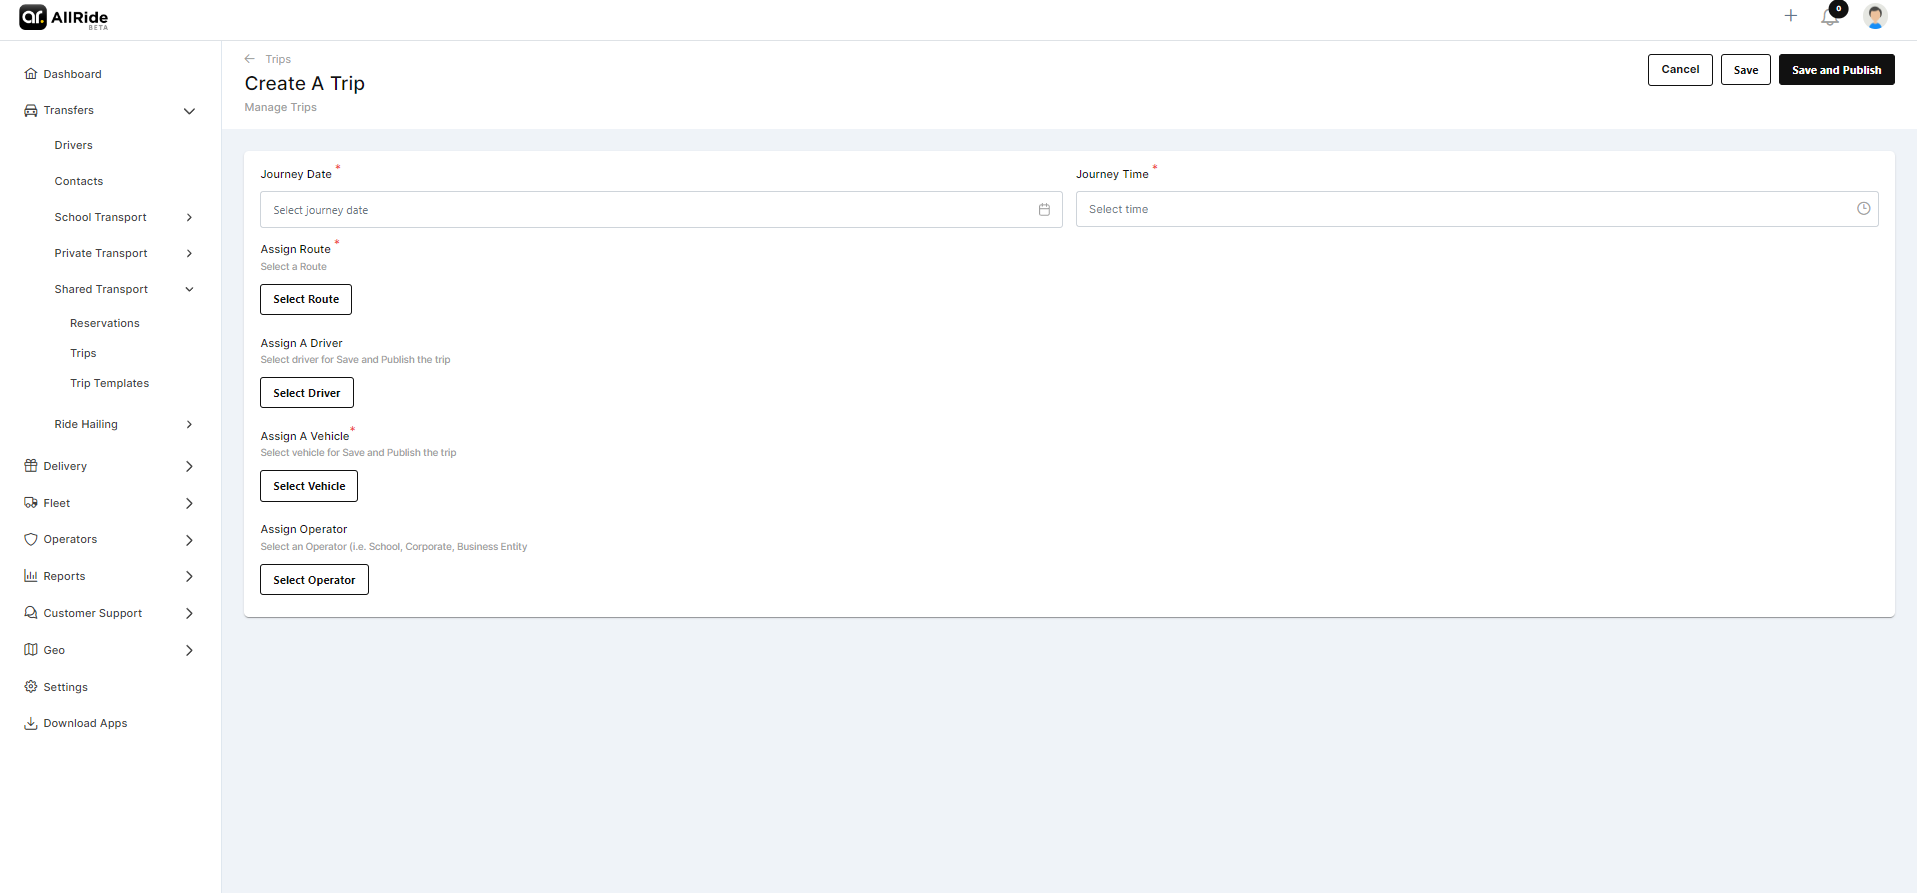Expand the Fleet menu chevron
This screenshot has width=1917, height=893.
point(189,503)
